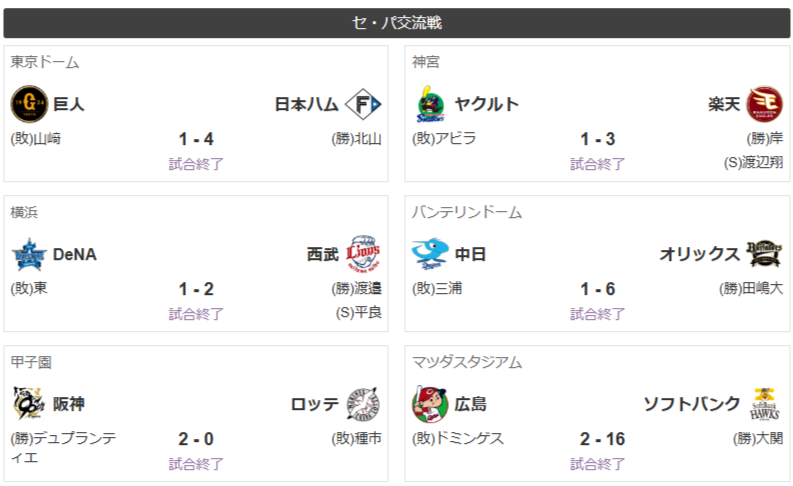Image resolution: width=793 pixels, height=486 pixels.
Task: Click the Rakuten Eagles logo
Action: coord(765,104)
